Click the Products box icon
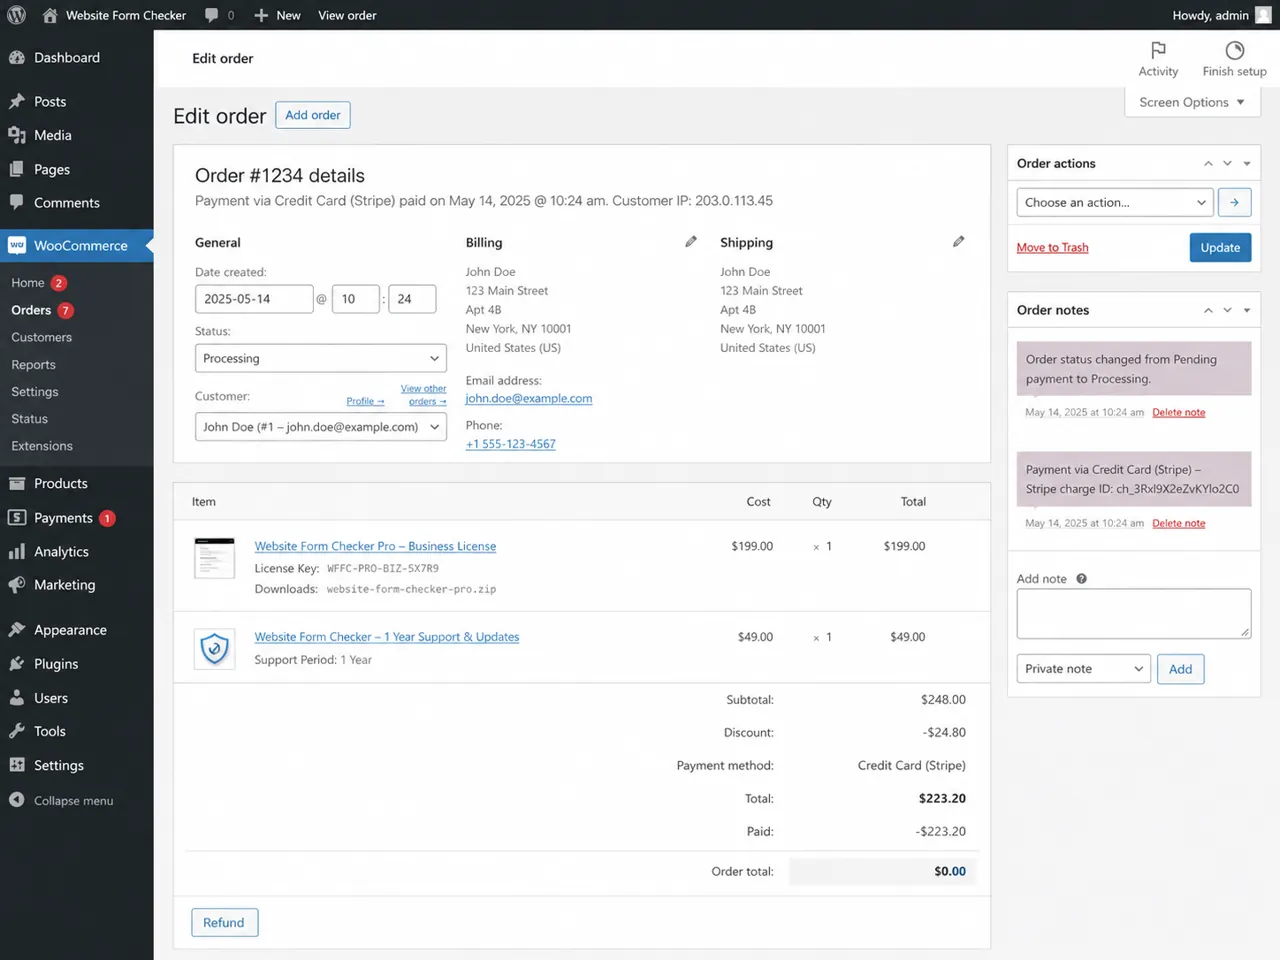The image size is (1280, 960). click(x=17, y=483)
